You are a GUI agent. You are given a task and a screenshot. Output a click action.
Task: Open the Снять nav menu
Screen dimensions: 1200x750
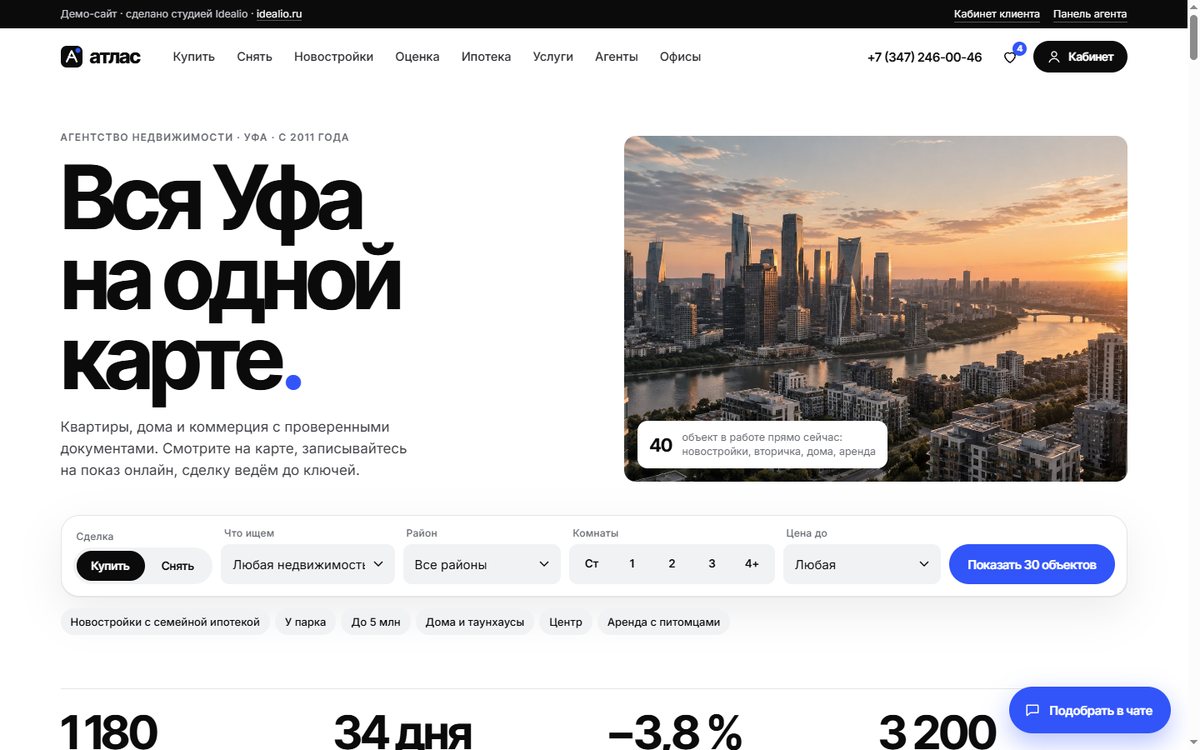tap(255, 57)
